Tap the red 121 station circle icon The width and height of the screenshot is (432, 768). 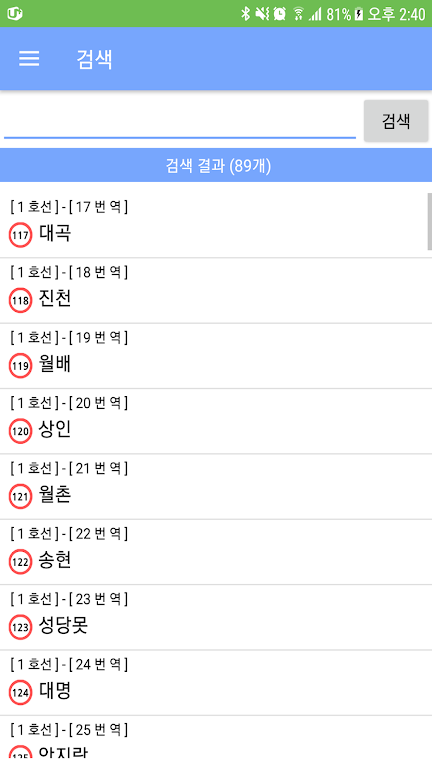click(x=21, y=497)
